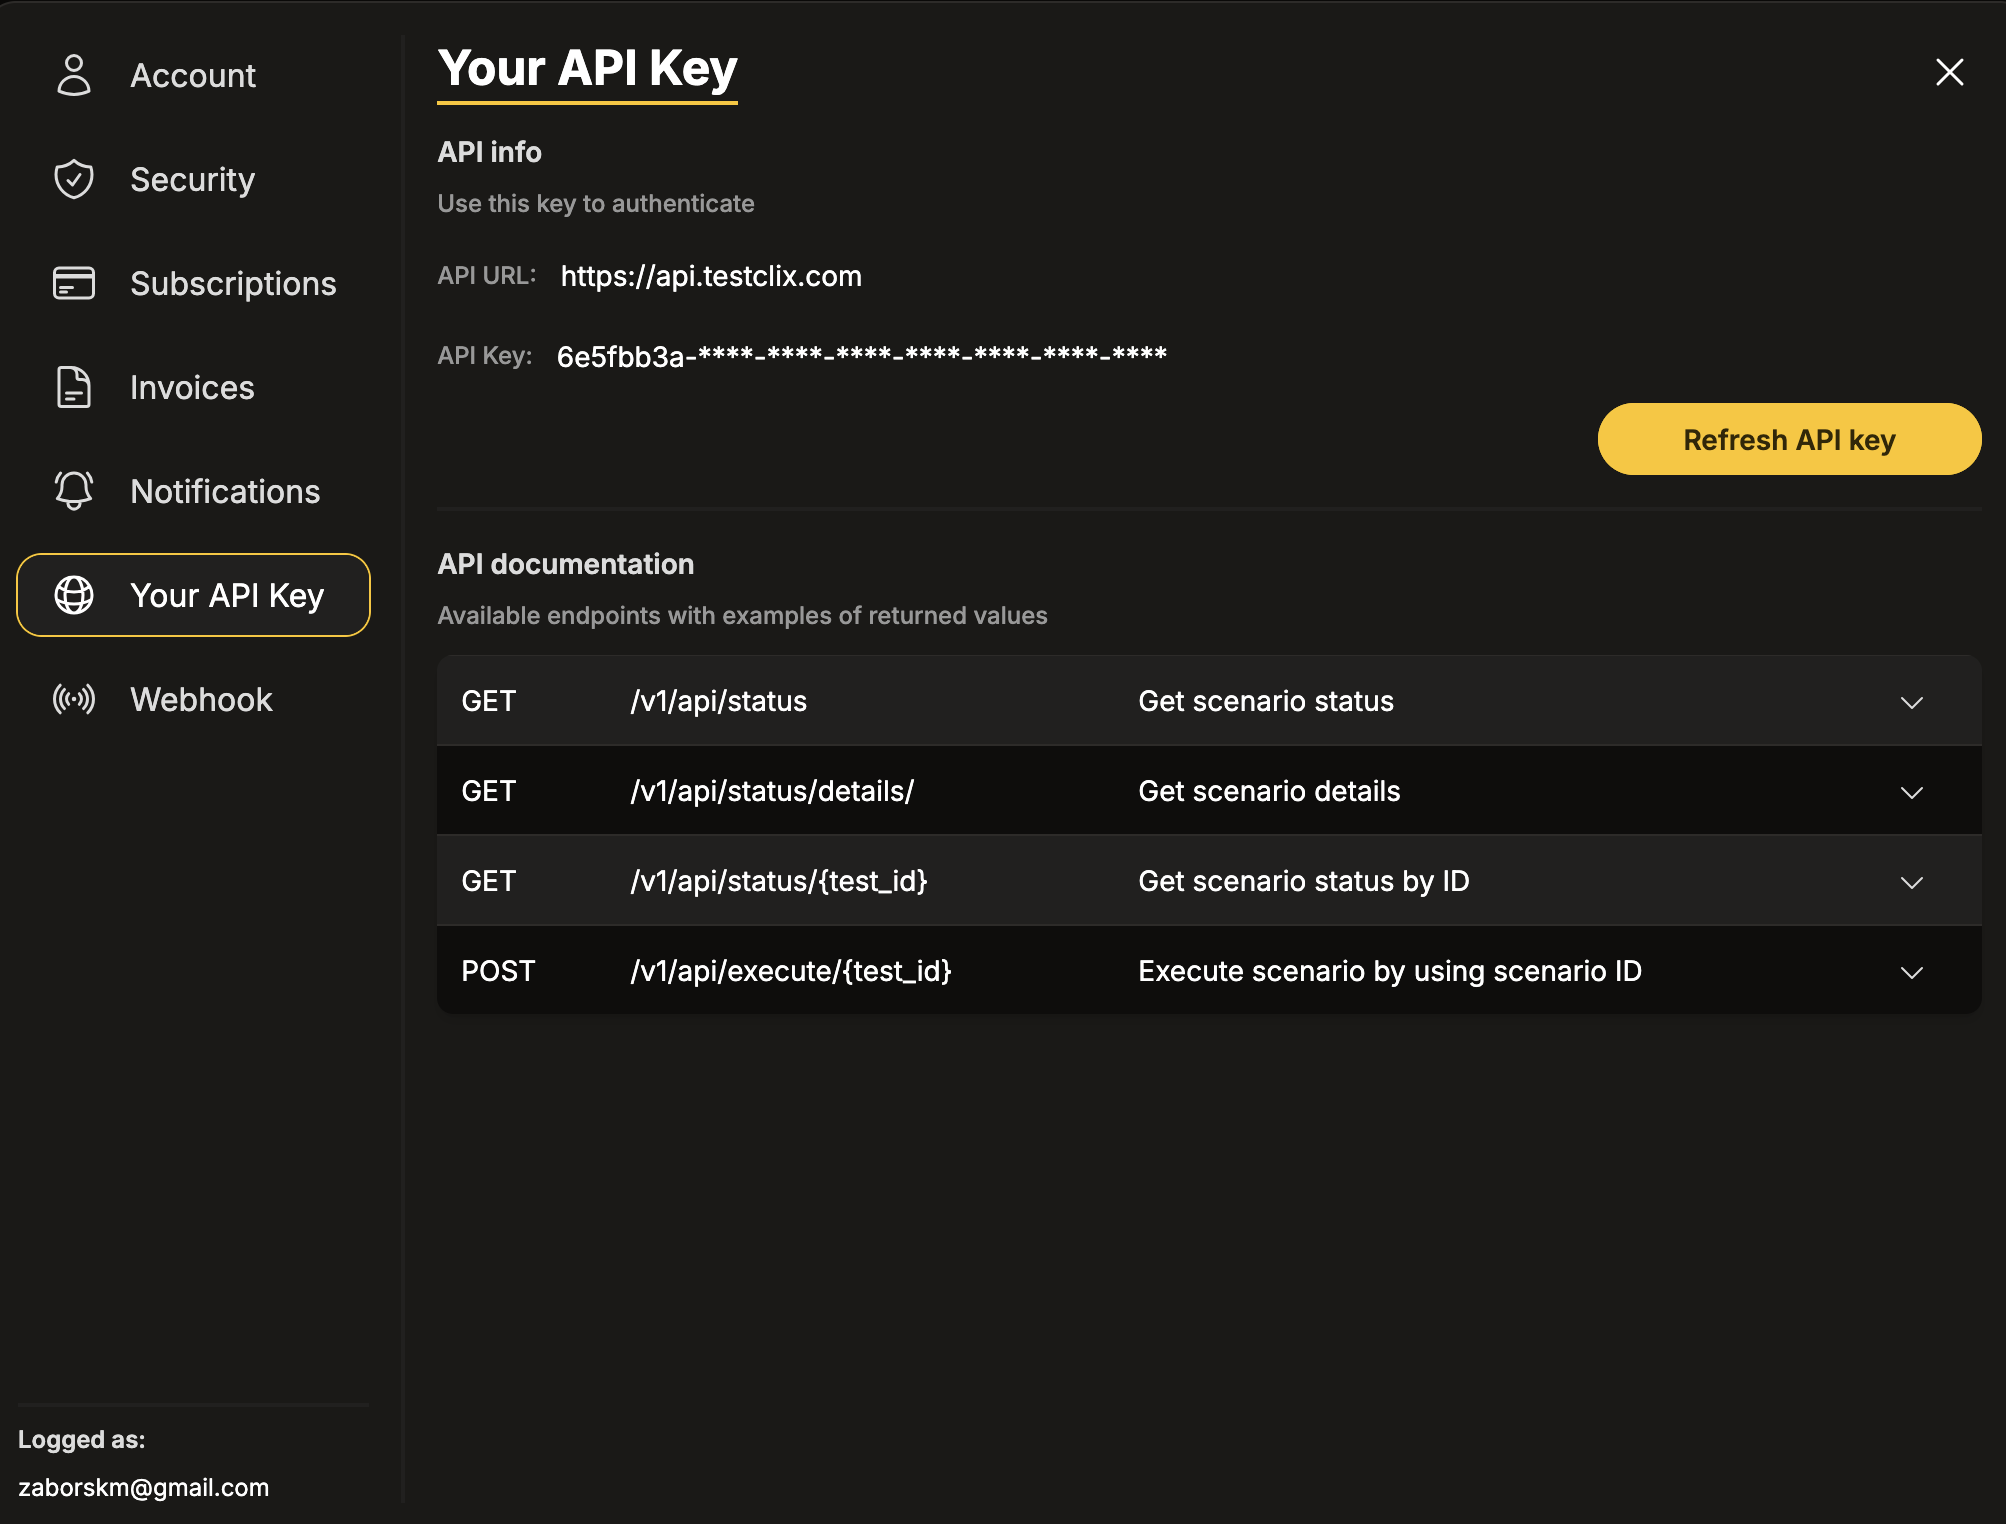2006x1524 pixels.
Task: Click the Account person icon
Action: tap(74, 75)
